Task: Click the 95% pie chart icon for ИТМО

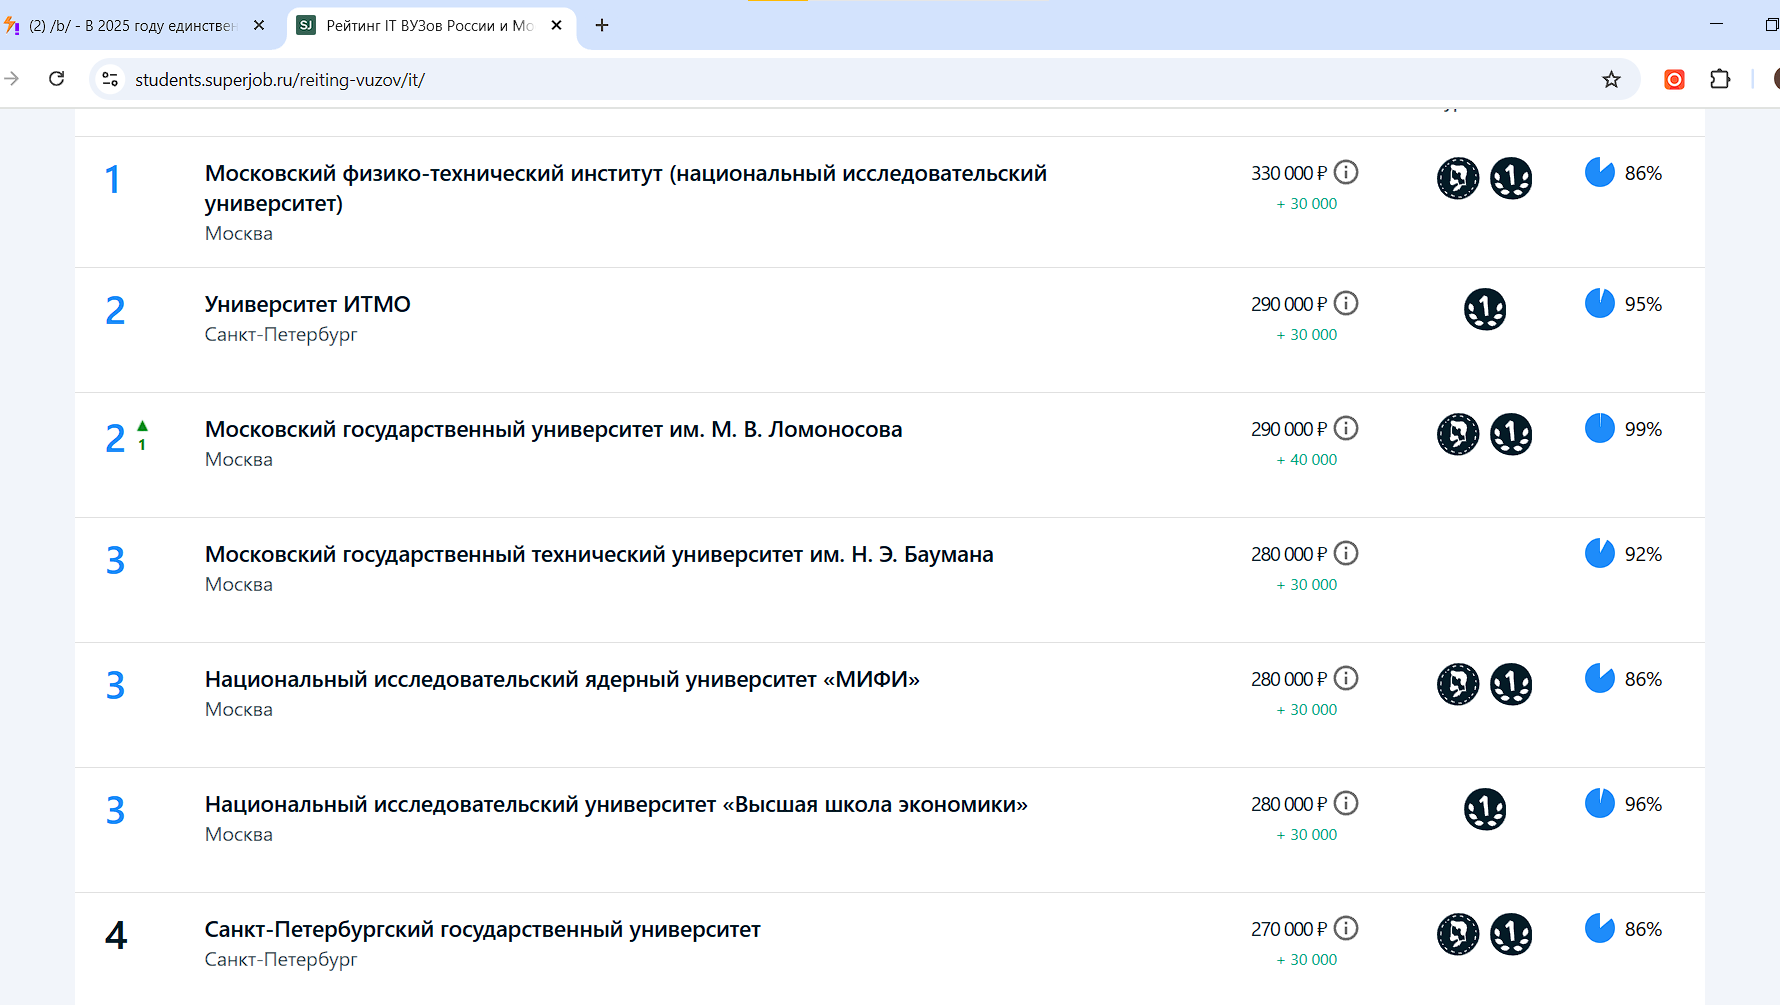Action: point(1600,303)
